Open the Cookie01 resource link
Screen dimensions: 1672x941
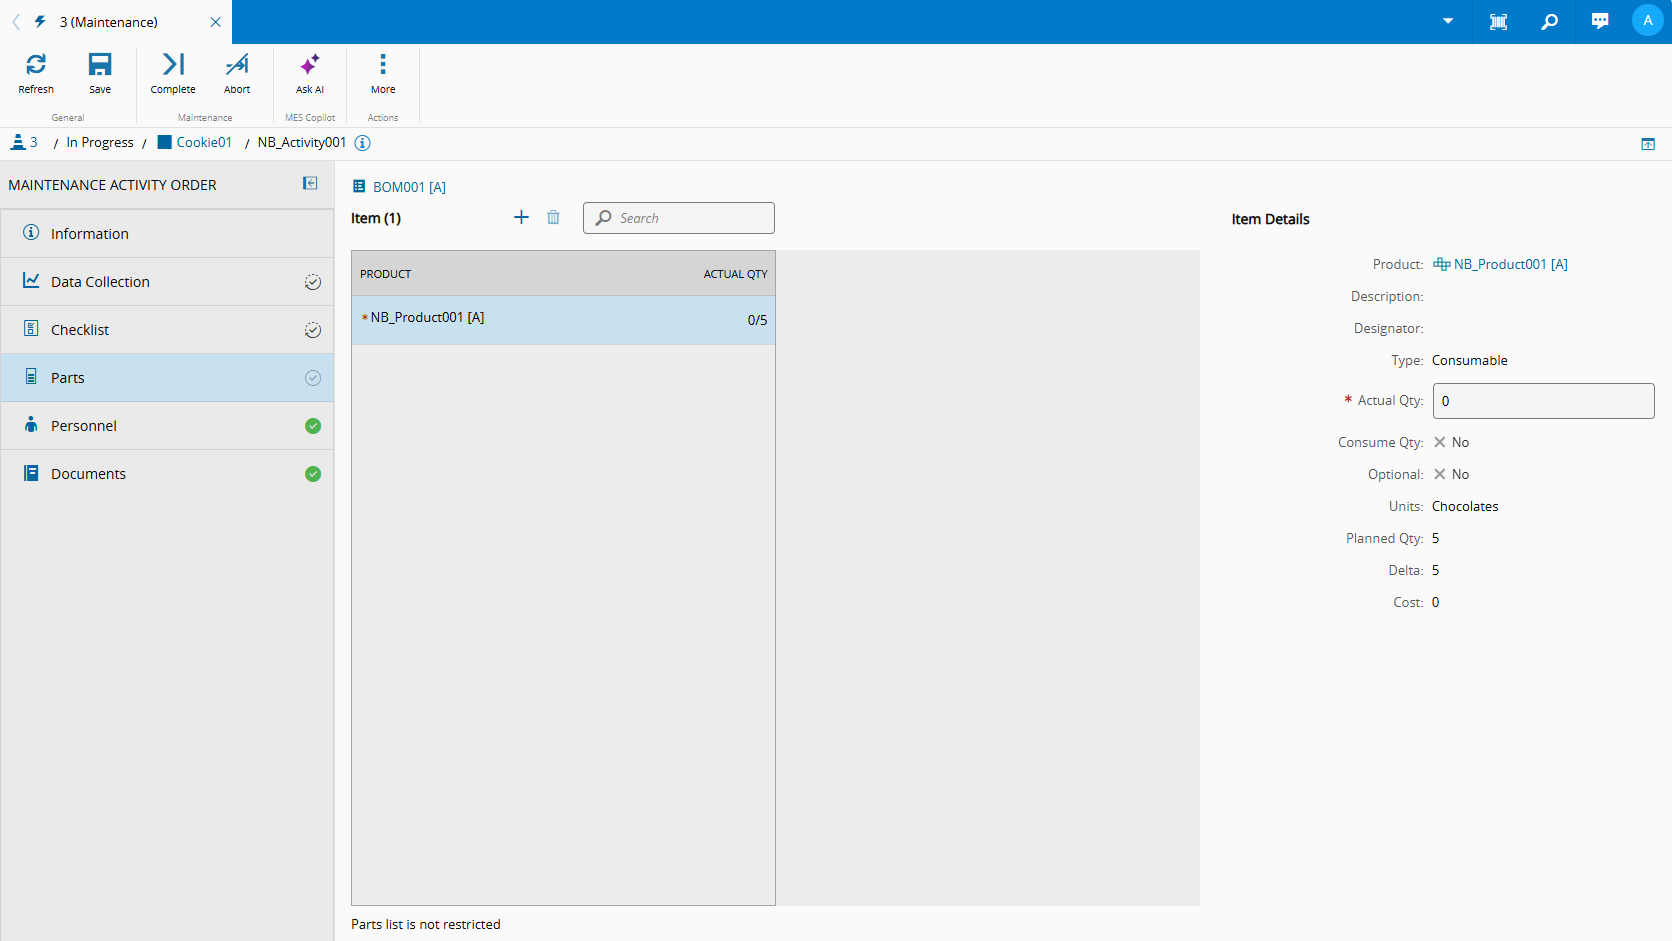click(203, 143)
